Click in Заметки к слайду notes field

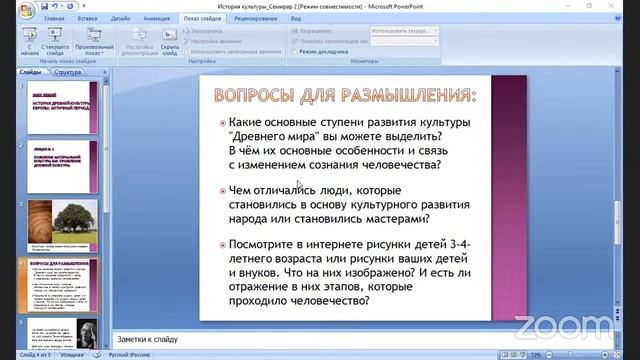pos(363,339)
